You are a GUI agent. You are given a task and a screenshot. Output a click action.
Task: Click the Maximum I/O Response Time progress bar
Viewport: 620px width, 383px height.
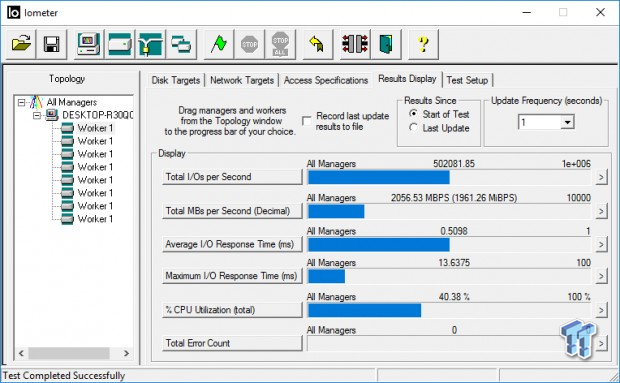449,276
